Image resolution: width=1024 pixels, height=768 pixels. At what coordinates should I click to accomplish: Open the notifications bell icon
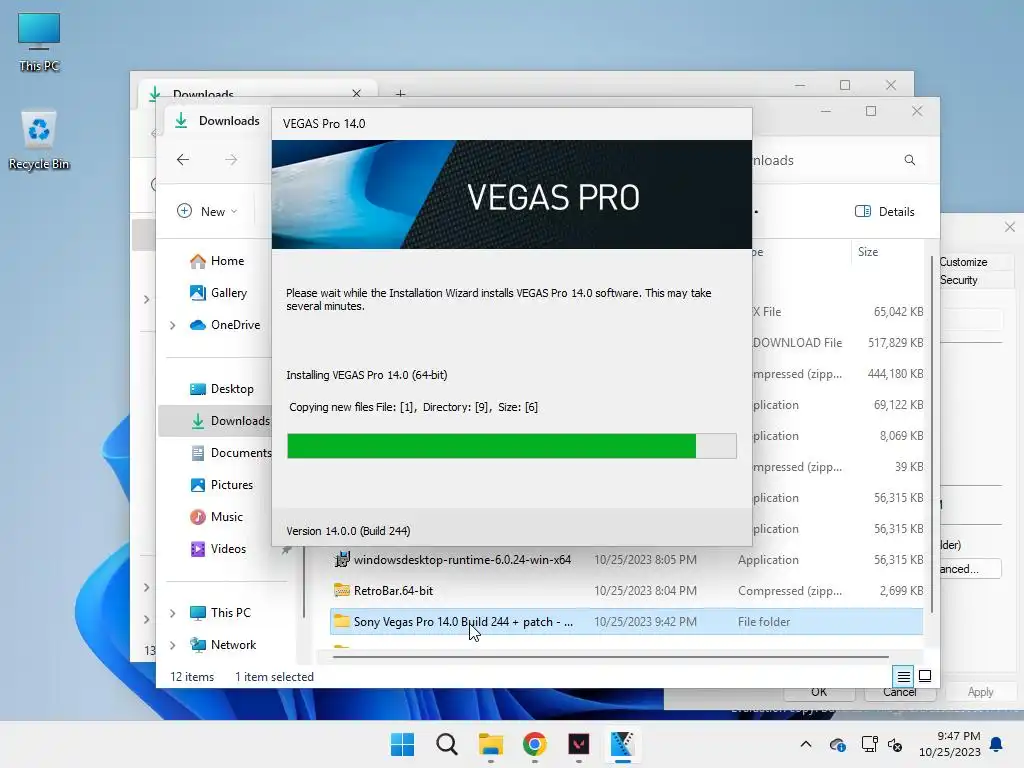pyautogui.click(x=997, y=744)
